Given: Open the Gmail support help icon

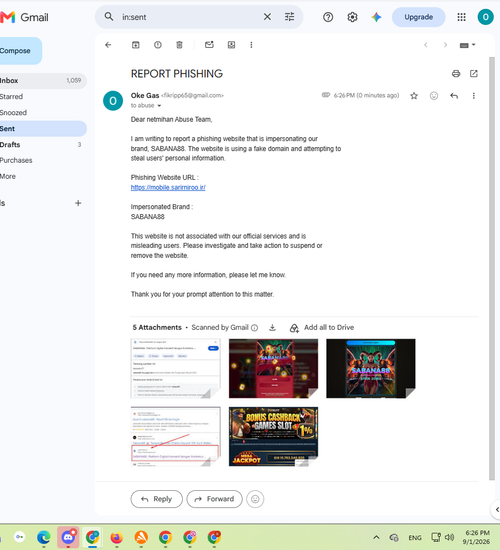Looking at the screenshot, I should pyautogui.click(x=328, y=17).
